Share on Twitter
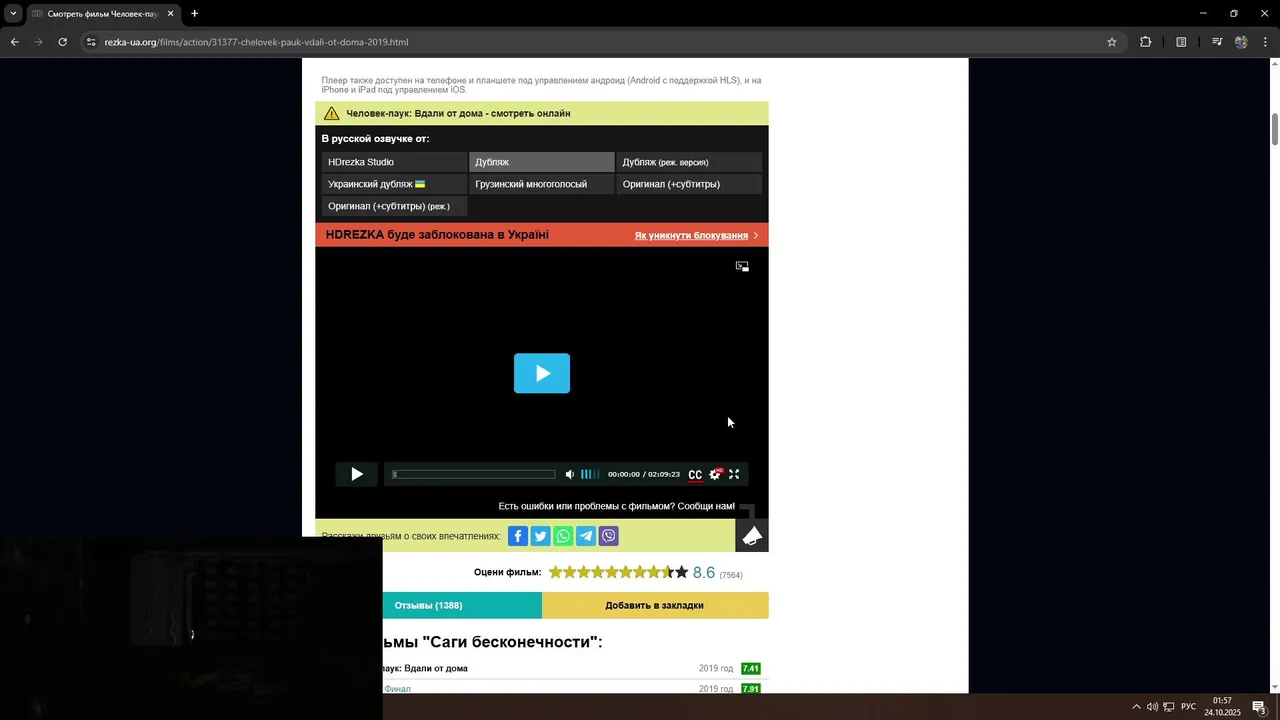Screen dimensions: 1280x720 tap(540, 536)
